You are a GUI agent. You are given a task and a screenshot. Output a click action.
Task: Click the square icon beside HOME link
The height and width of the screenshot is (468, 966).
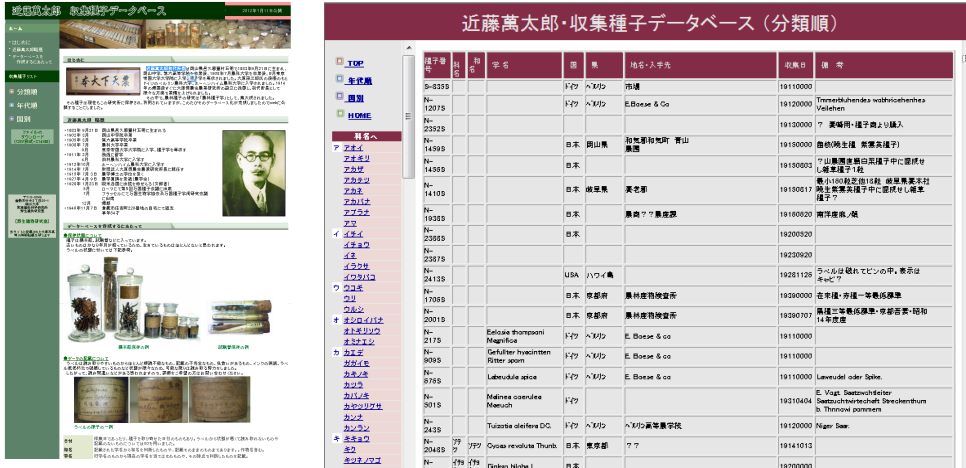[339, 114]
